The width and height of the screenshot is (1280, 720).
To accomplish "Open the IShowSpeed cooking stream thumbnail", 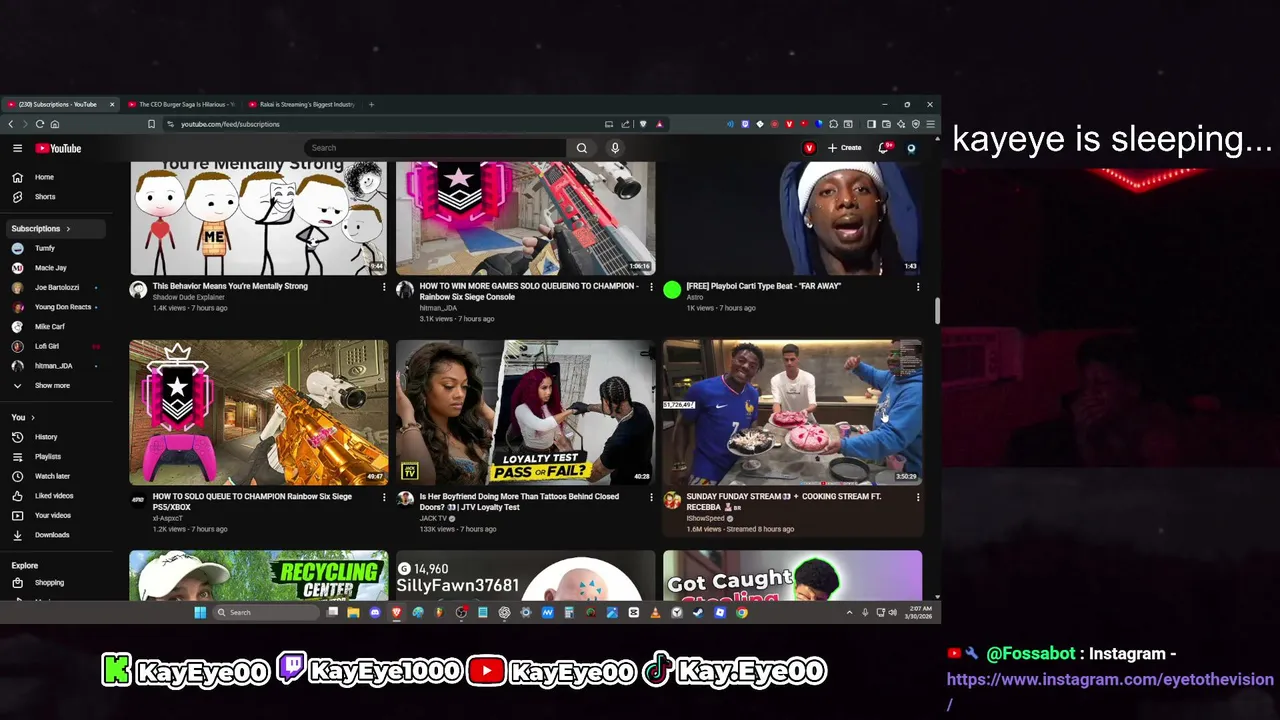I will 792,413.
